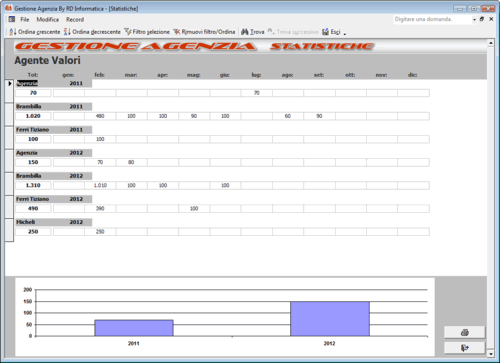This screenshot has width=500, height=363.
Task: Click the Digitare una domanda help box
Action: pos(432,19)
